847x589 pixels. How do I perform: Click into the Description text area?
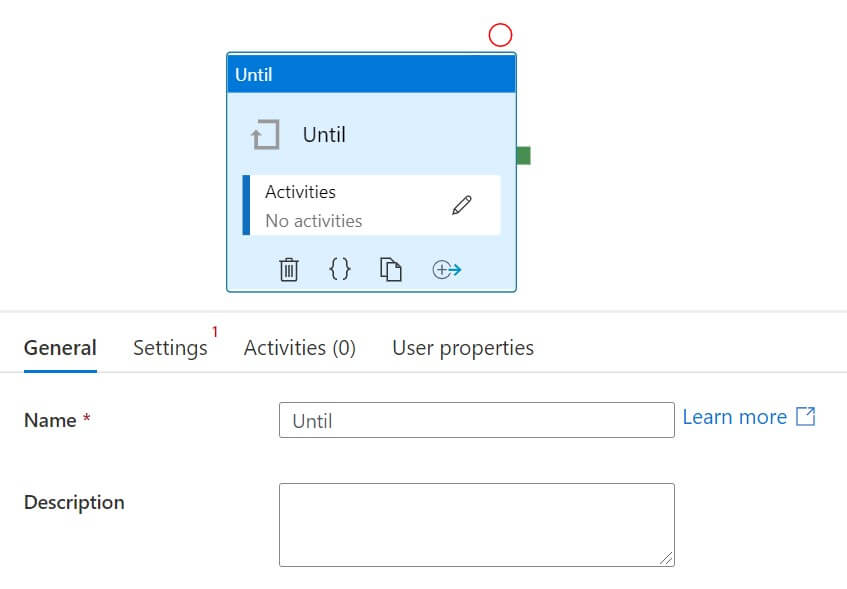tap(476, 524)
